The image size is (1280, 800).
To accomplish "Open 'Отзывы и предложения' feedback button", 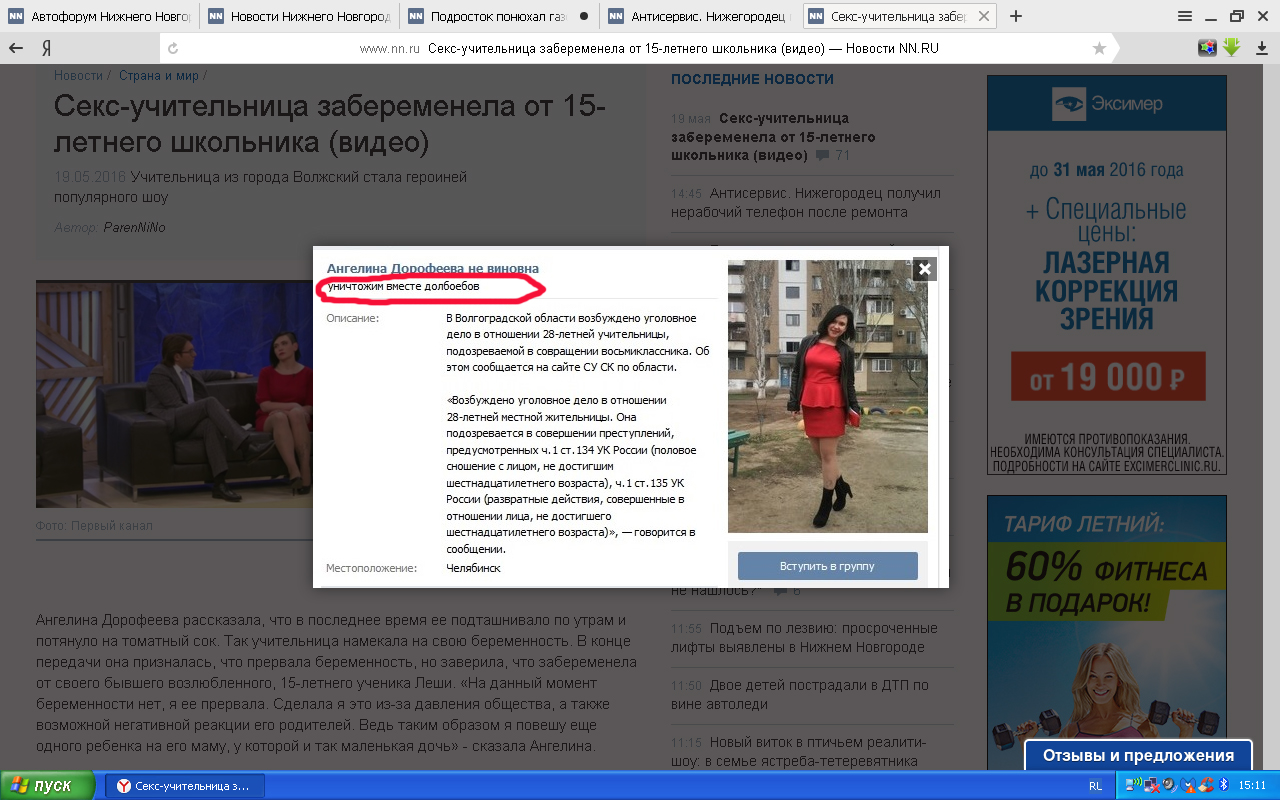I will pyautogui.click(x=1138, y=755).
